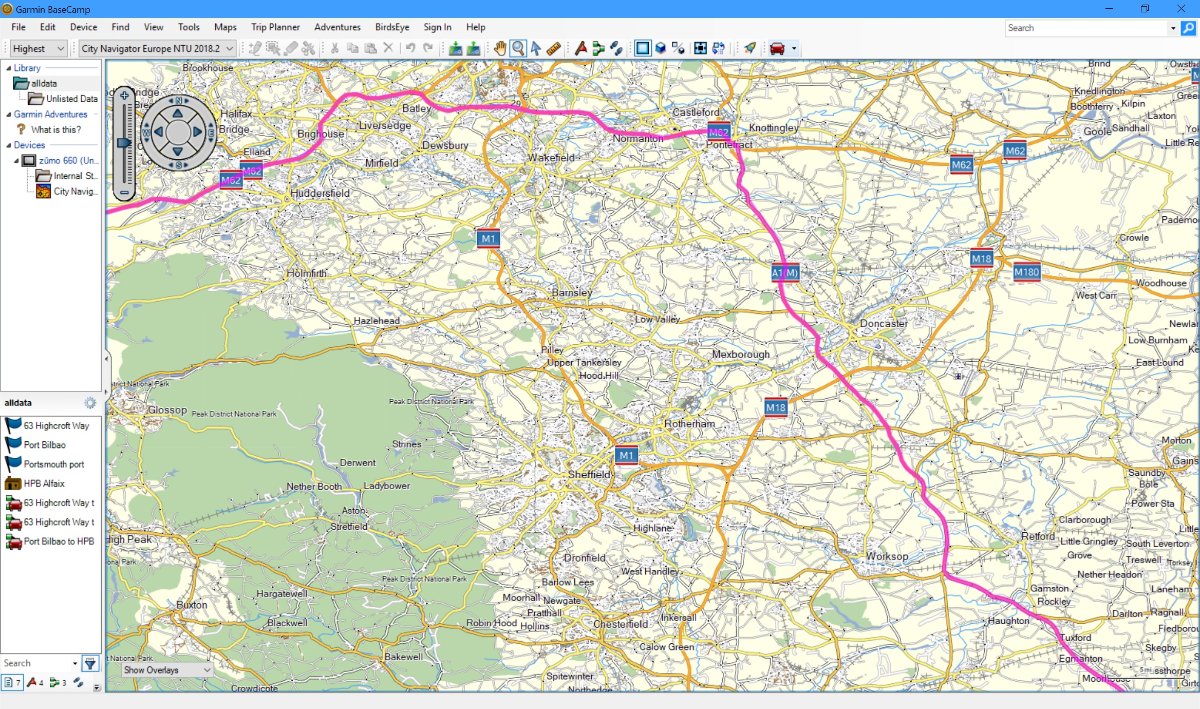
Task: Collapse the Garmin Adventures section
Action: click(9, 114)
